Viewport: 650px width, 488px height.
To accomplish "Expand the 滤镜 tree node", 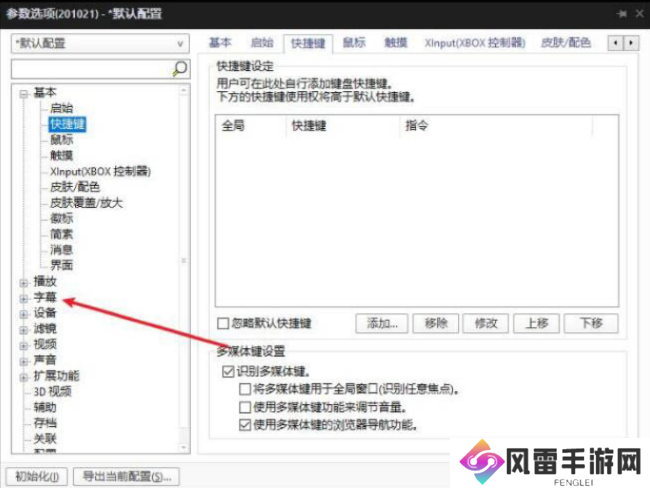I will click(x=24, y=330).
